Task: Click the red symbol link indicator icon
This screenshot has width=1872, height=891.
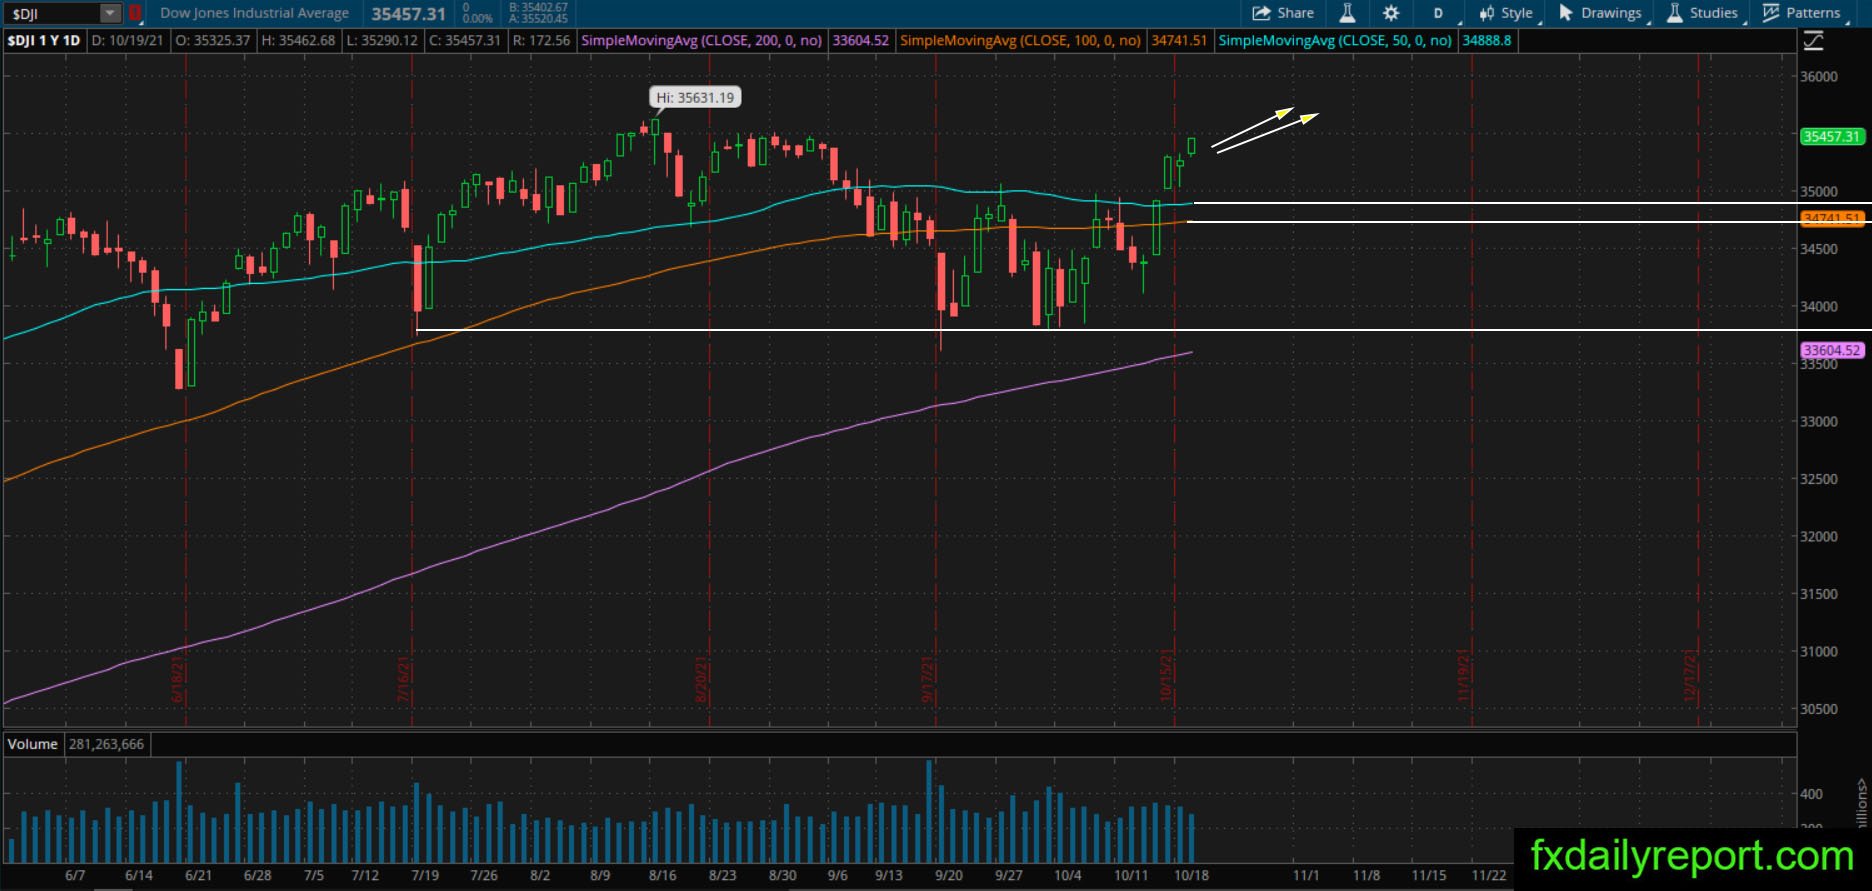Action: pos(134,13)
